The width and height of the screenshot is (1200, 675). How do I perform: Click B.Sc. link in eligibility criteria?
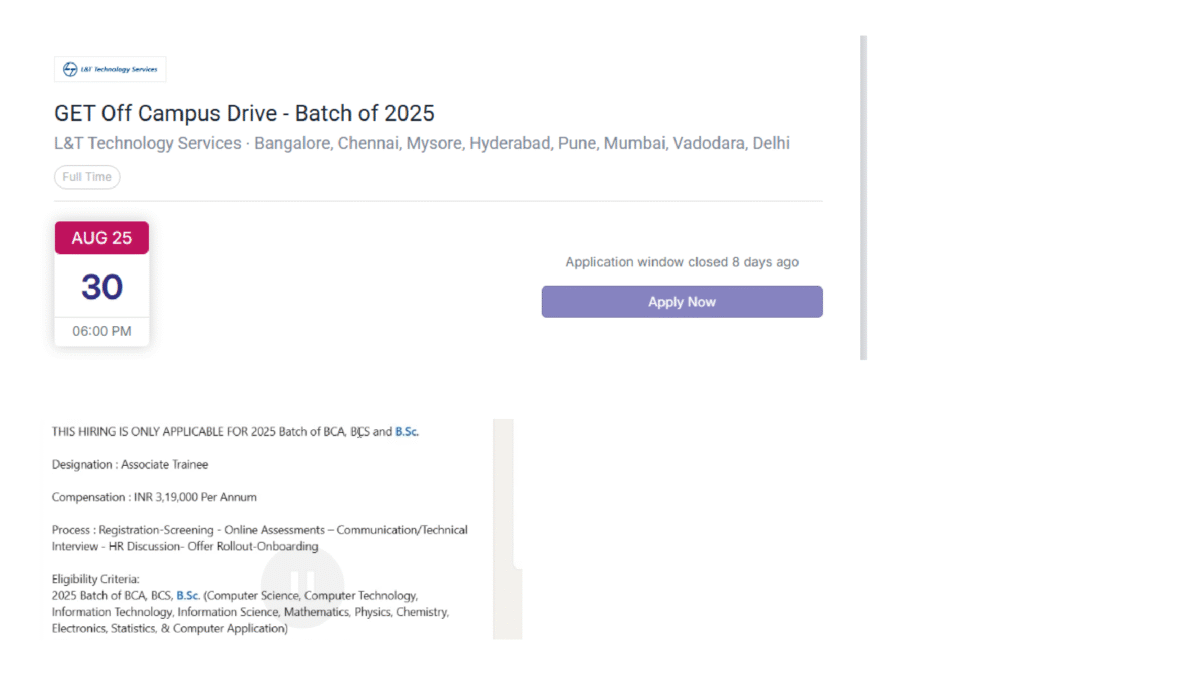point(188,595)
